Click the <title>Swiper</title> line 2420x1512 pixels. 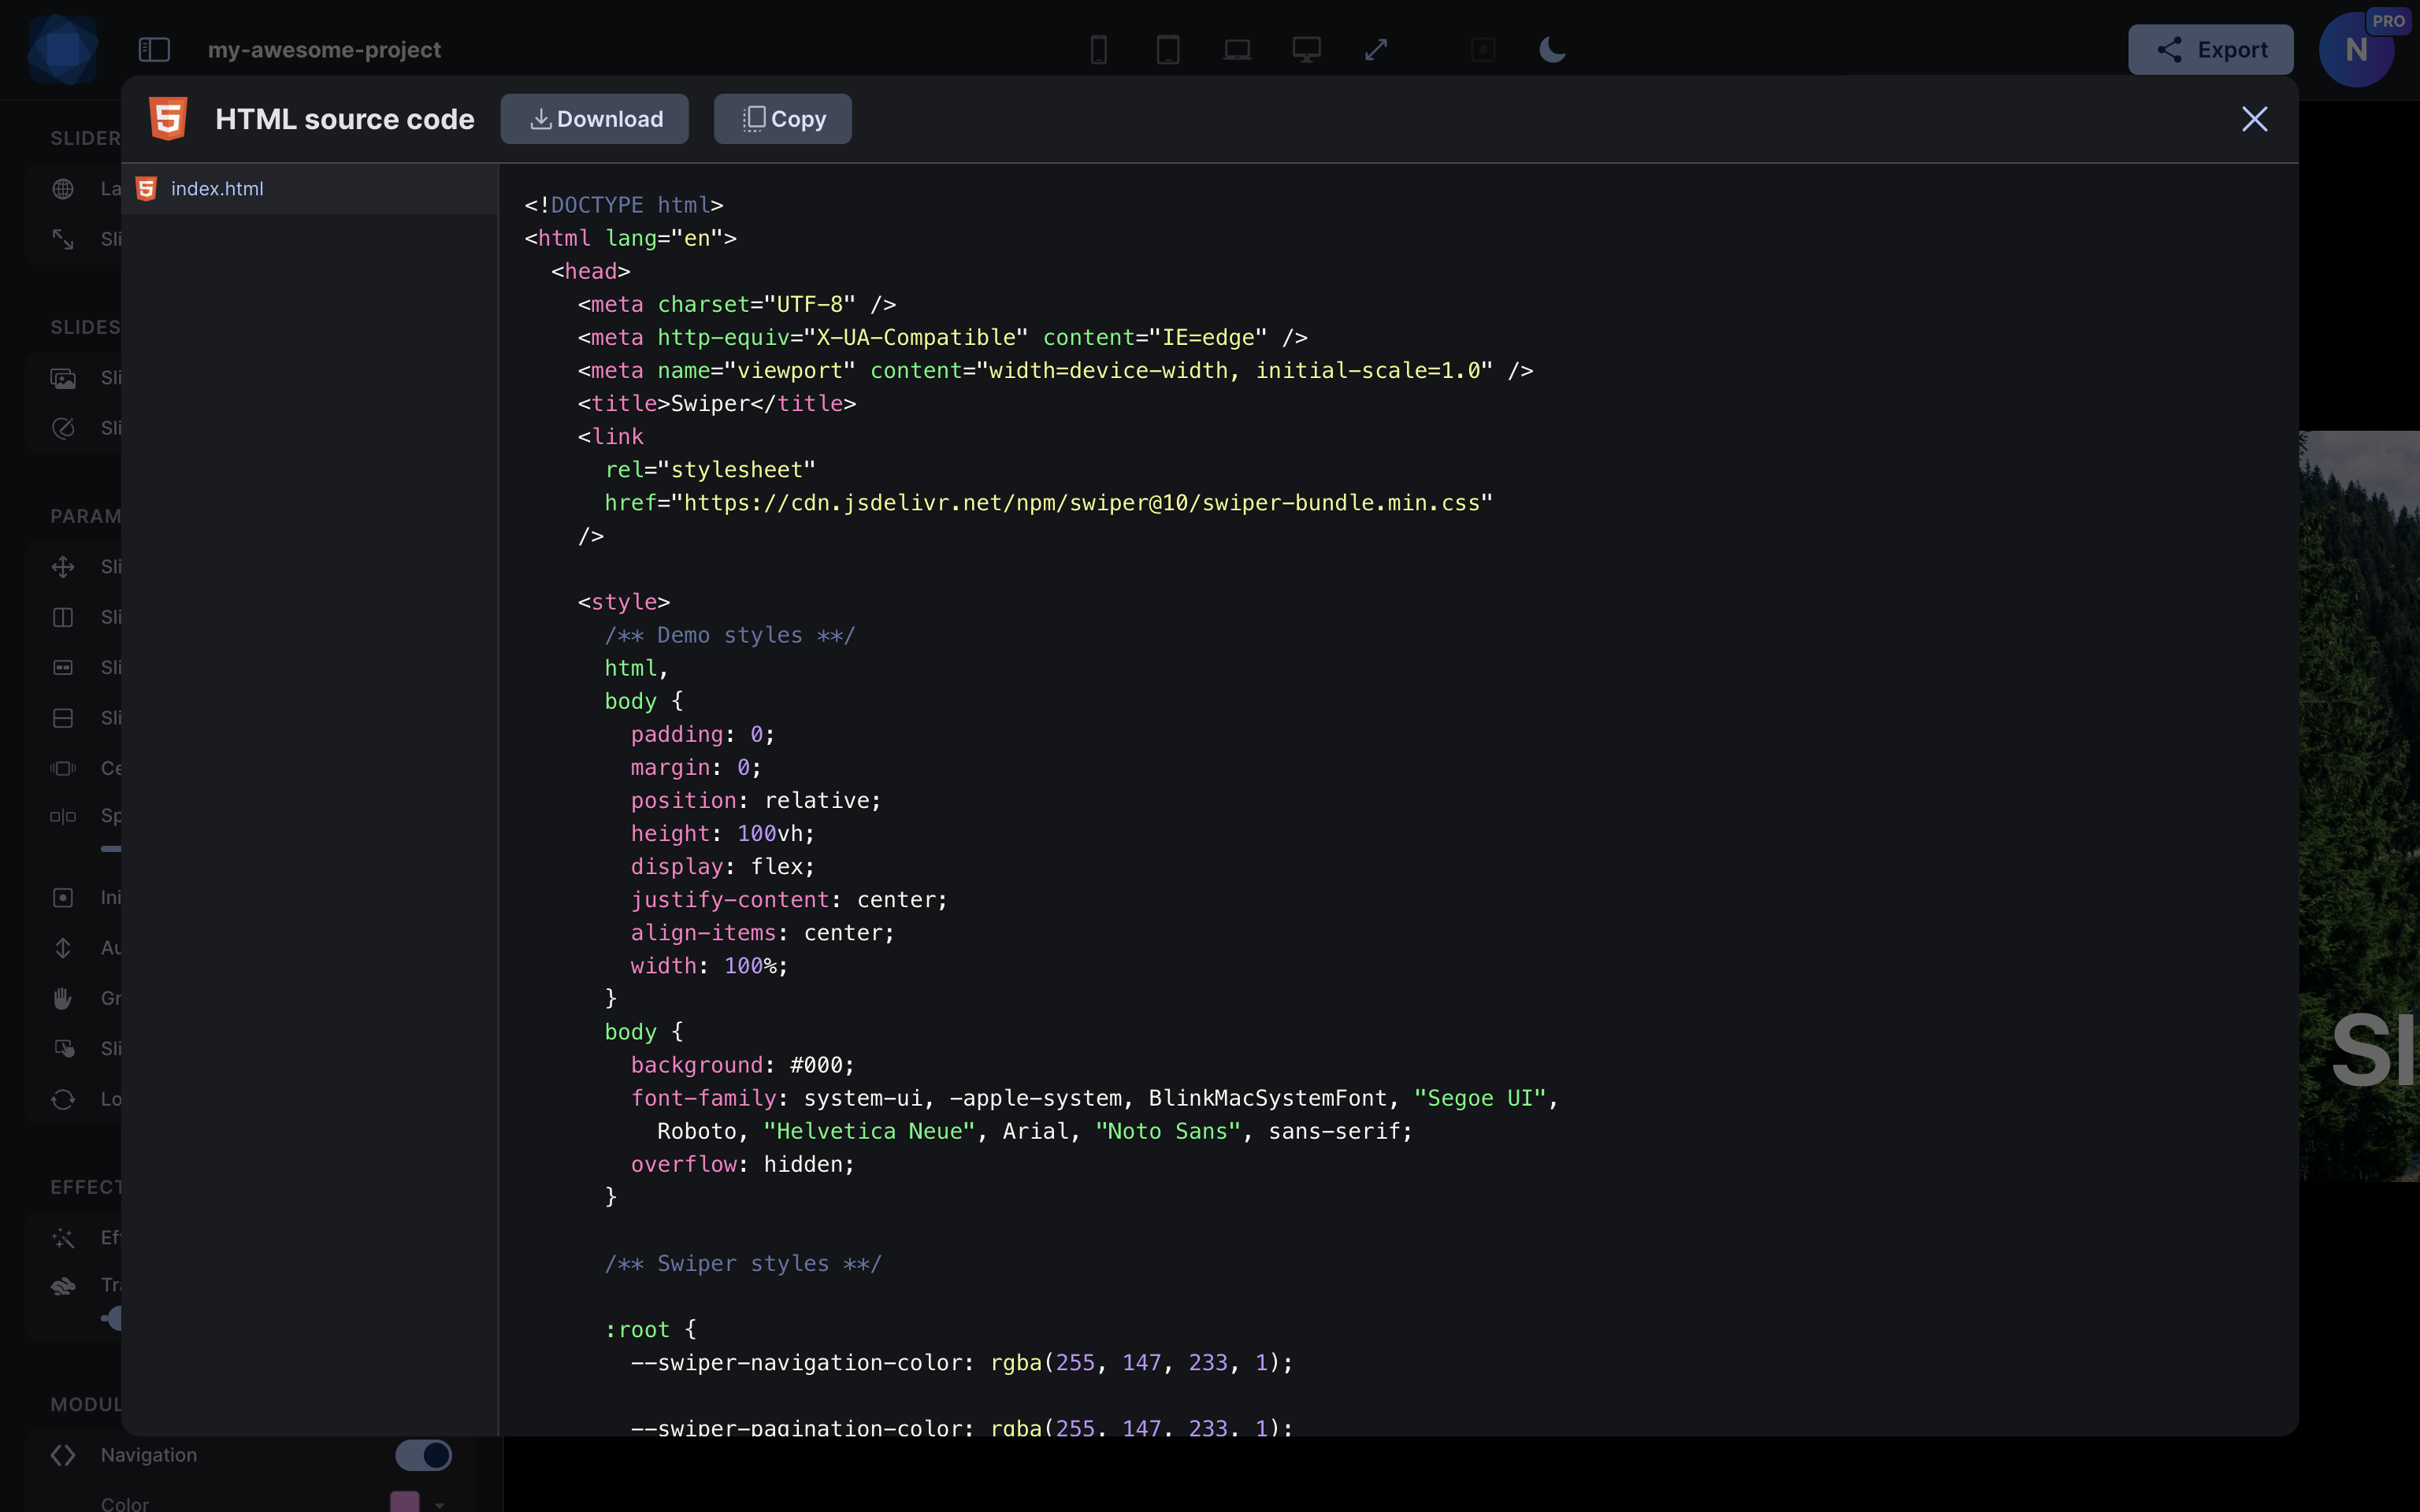(x=717, y=404)
